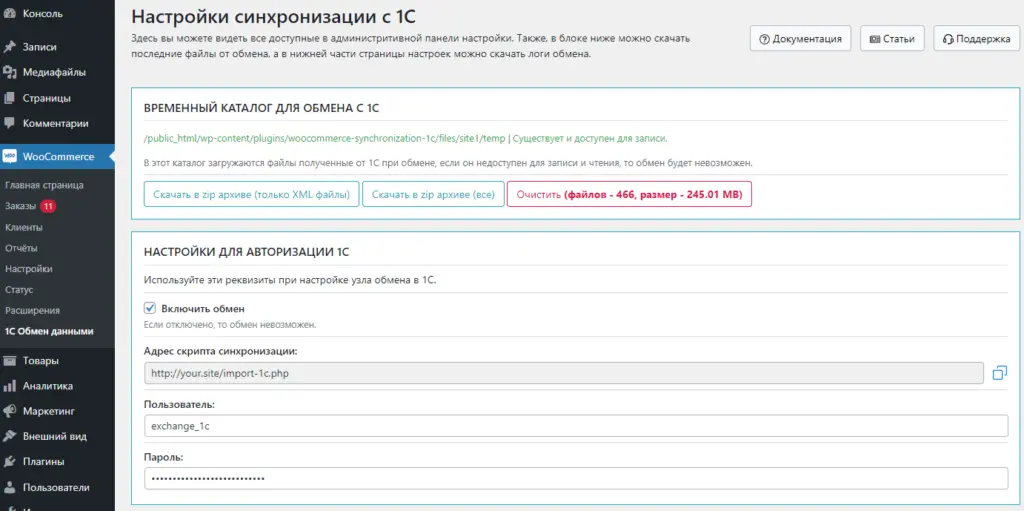Select 1С Обмен данными submenu item
This screenshot has width=1024, height=511.
pyautogui.click(x=49, y=331)
